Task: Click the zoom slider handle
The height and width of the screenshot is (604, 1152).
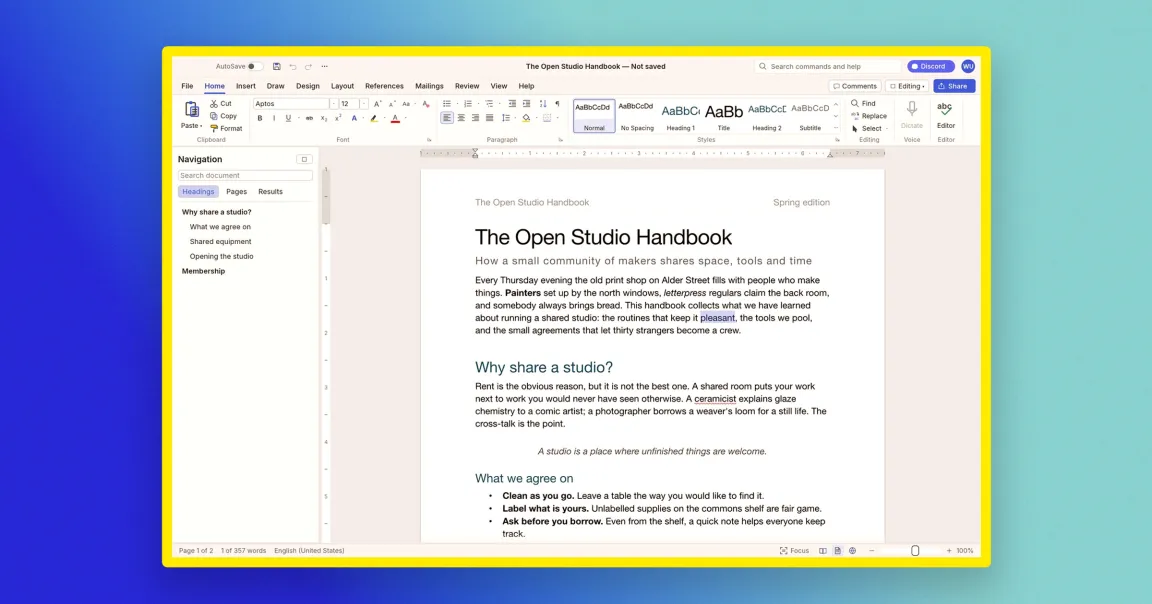Action: click(915, 550)
